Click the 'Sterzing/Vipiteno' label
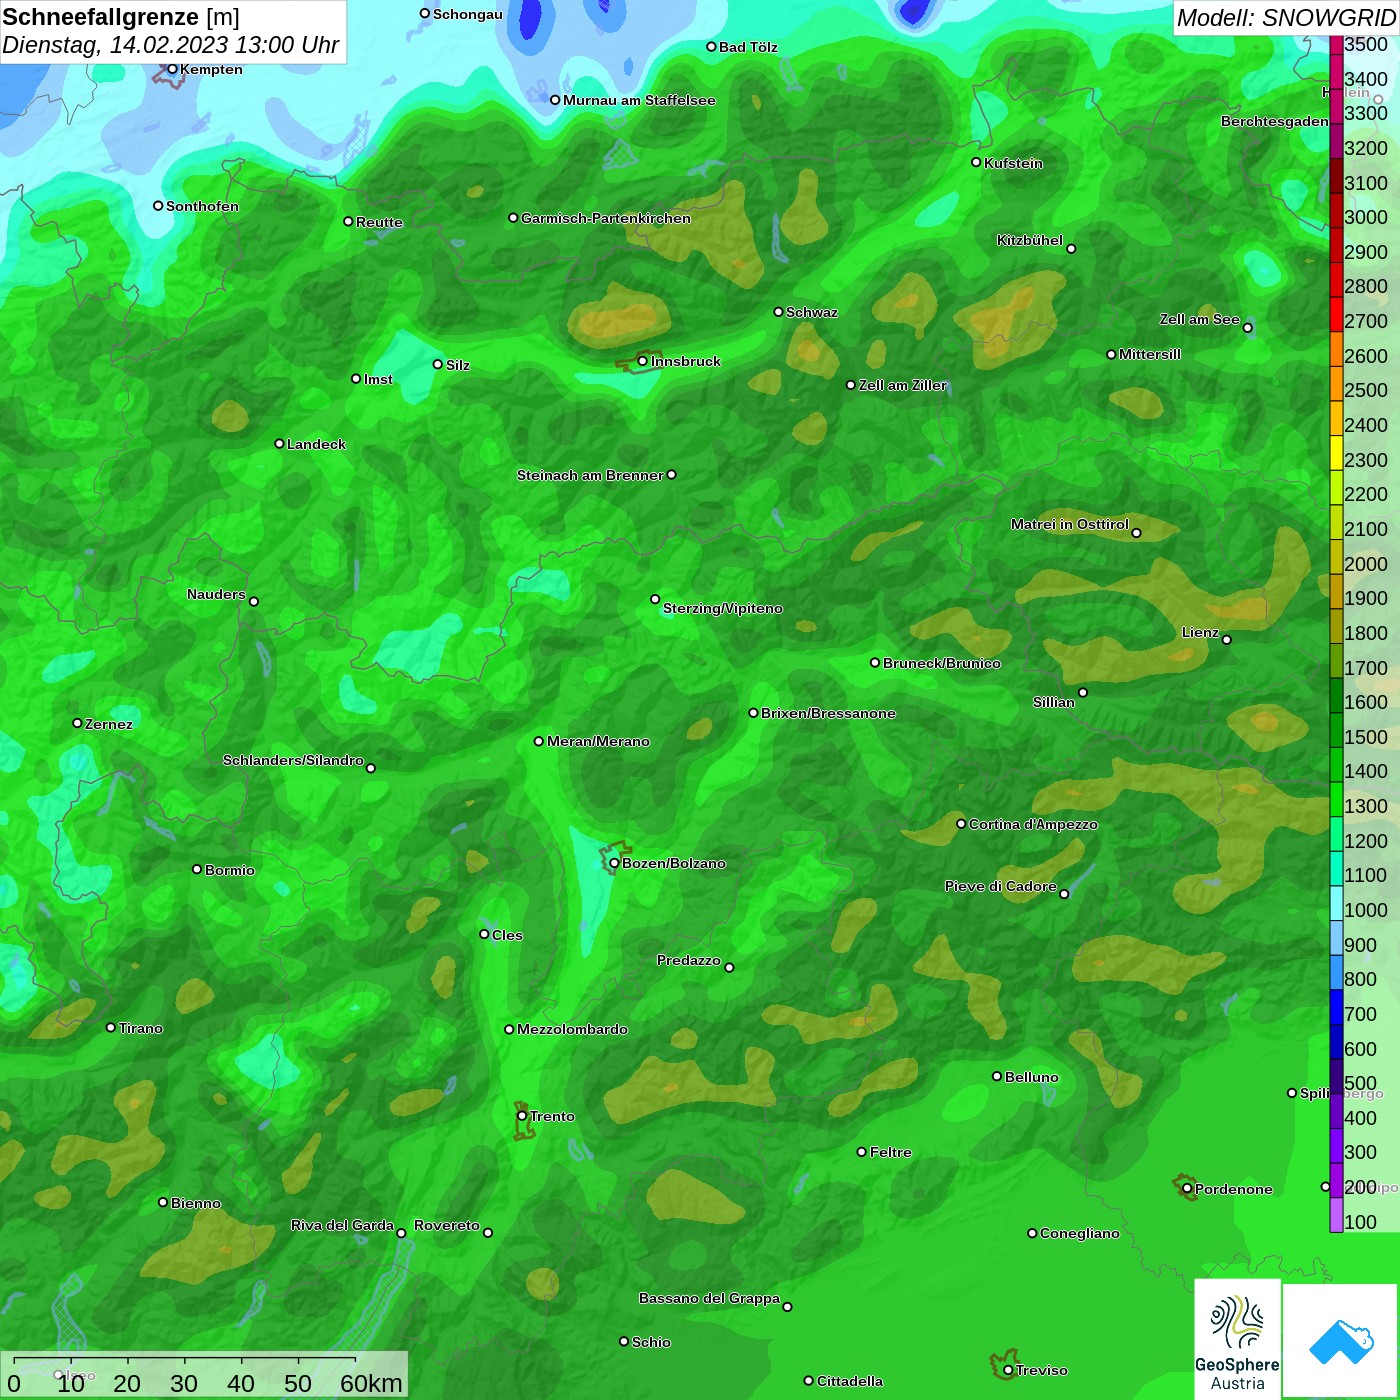This screenshot has height=1400, width=1400. [723, 608]
